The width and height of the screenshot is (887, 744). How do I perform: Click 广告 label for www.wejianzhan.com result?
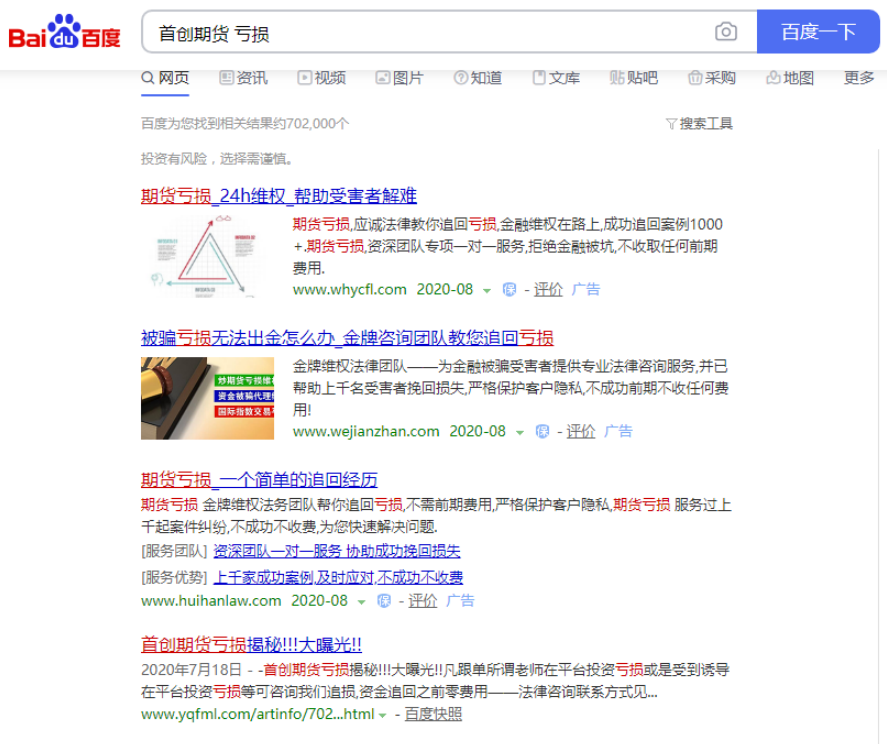click(618, 432)
